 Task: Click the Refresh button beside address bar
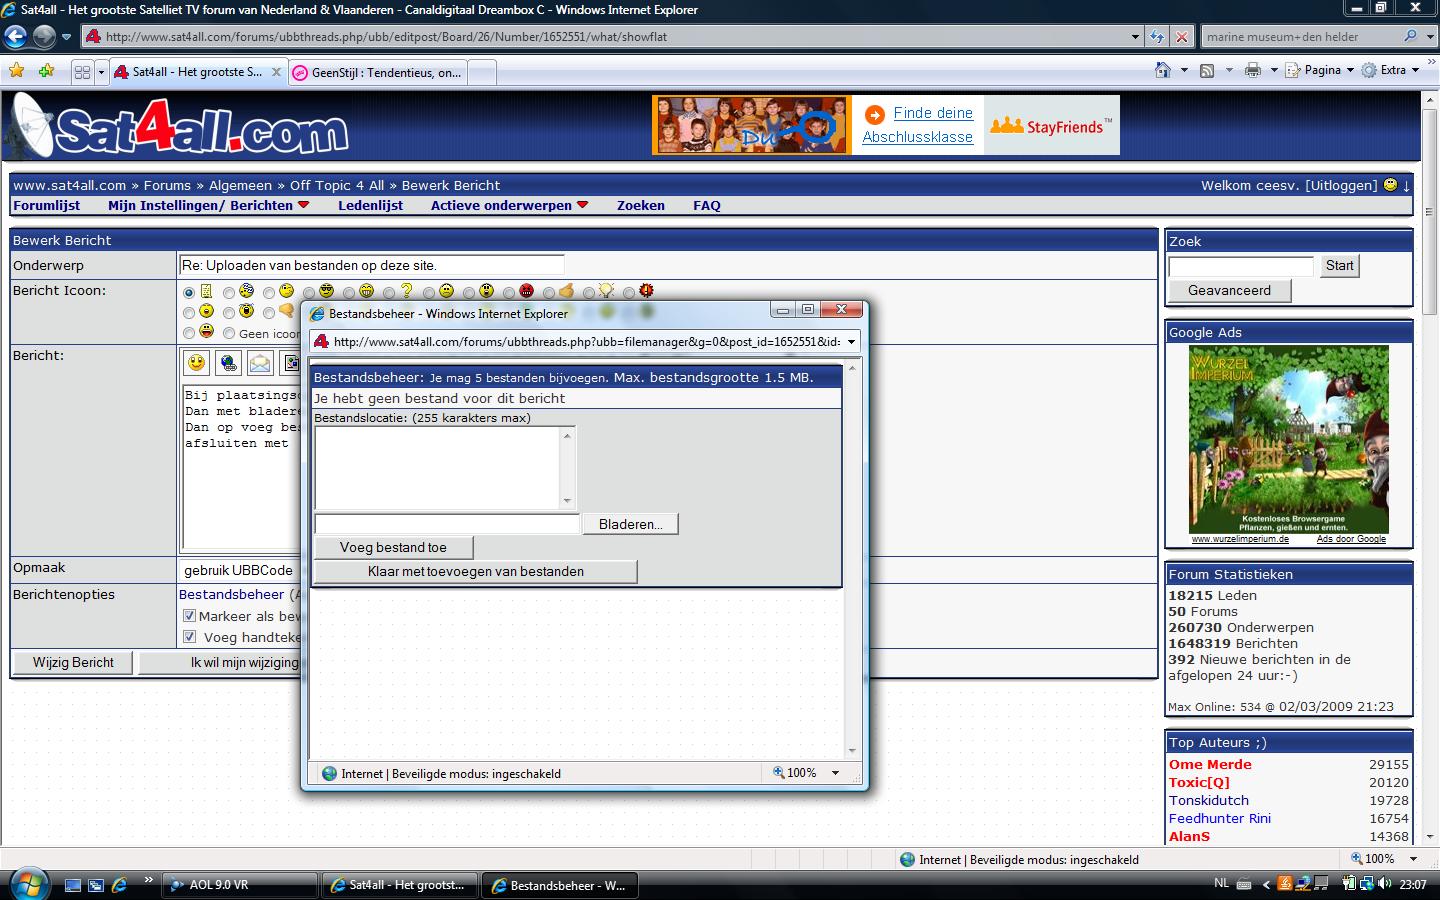tap(1157, 37)
